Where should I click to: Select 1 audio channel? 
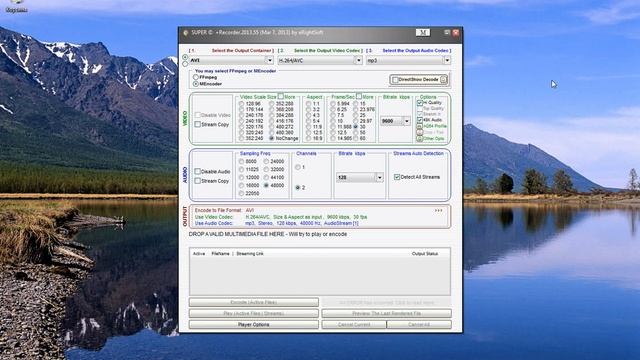(x=298, y=167)
